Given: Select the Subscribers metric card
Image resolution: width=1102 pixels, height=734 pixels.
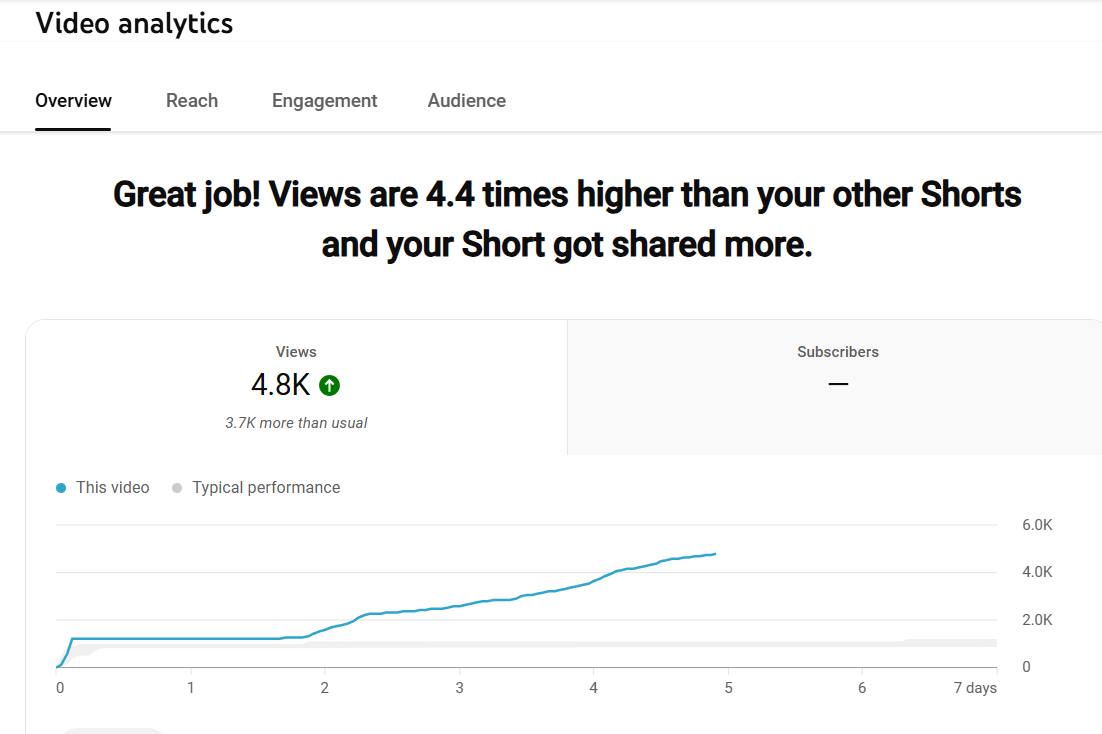Looking at the screenshot, I should click(x=837, y=387).
